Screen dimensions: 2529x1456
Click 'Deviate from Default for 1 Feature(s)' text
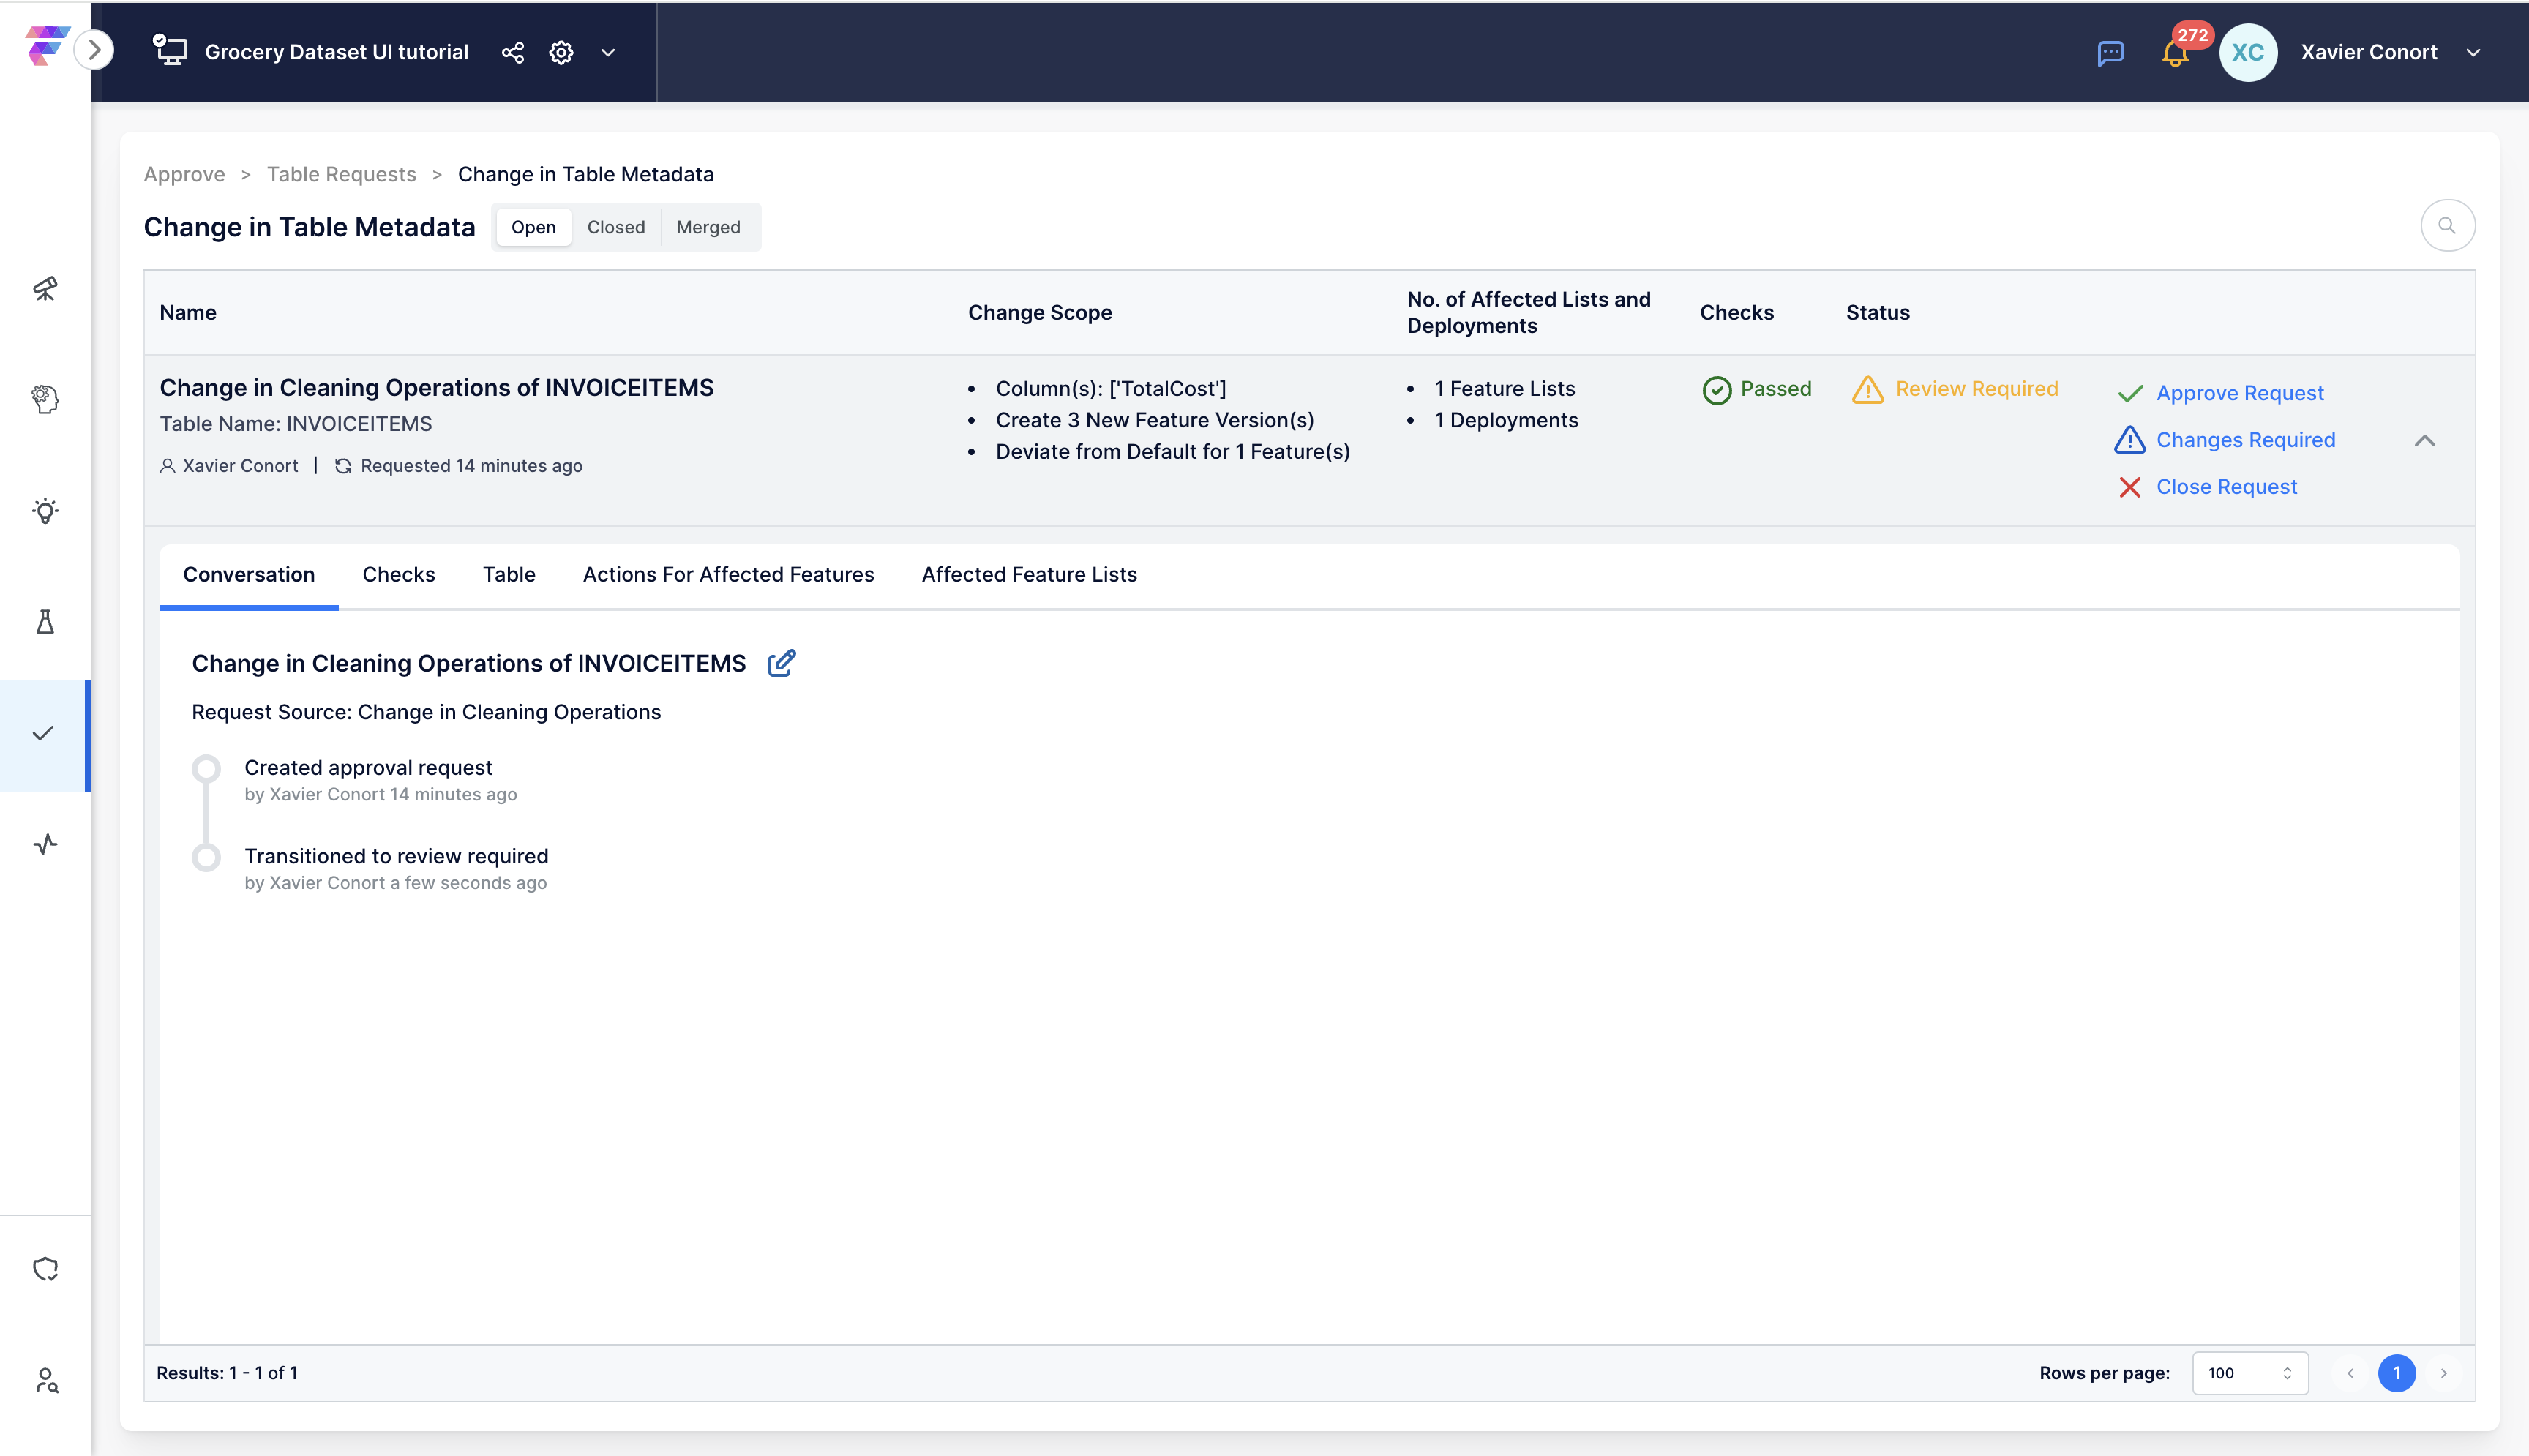coord(1172,452)
